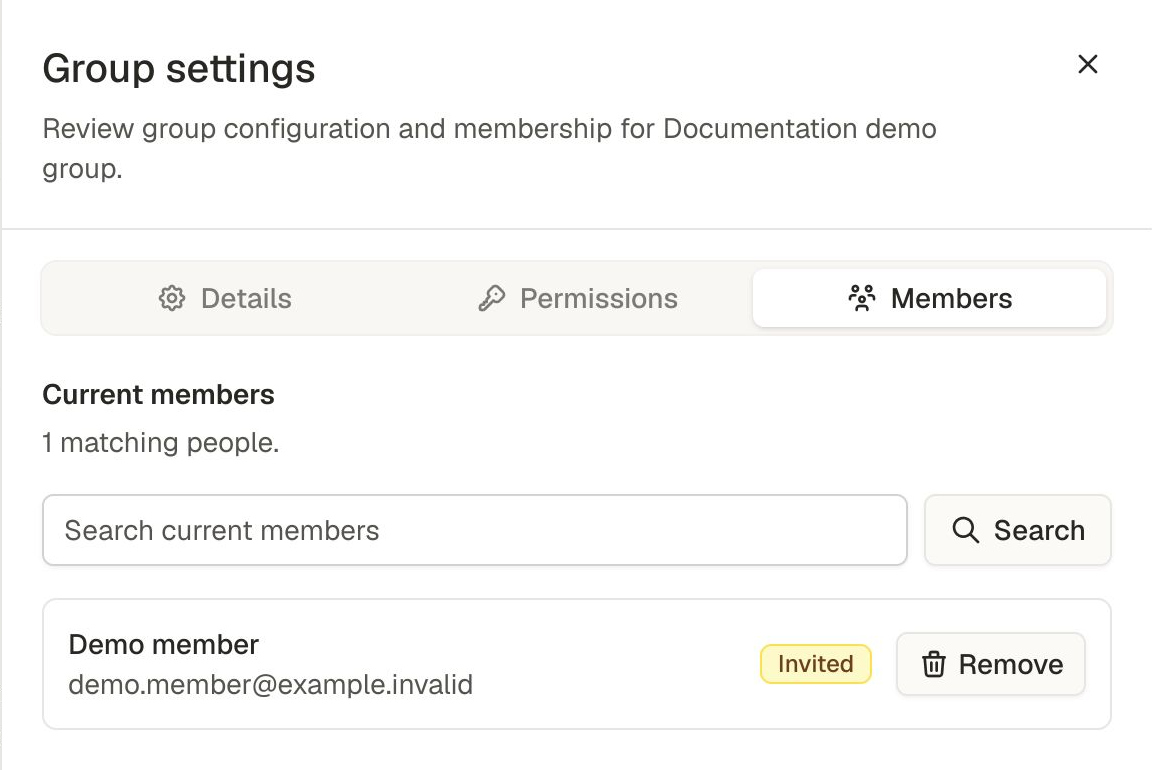Click the Invited status badge
The height and width of the screenshot is (770, 1152).
point(816,664)
